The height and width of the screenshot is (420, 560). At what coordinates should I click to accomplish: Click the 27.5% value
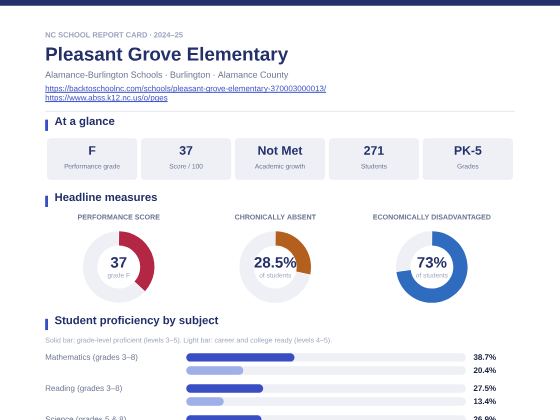tap(484, 388)
